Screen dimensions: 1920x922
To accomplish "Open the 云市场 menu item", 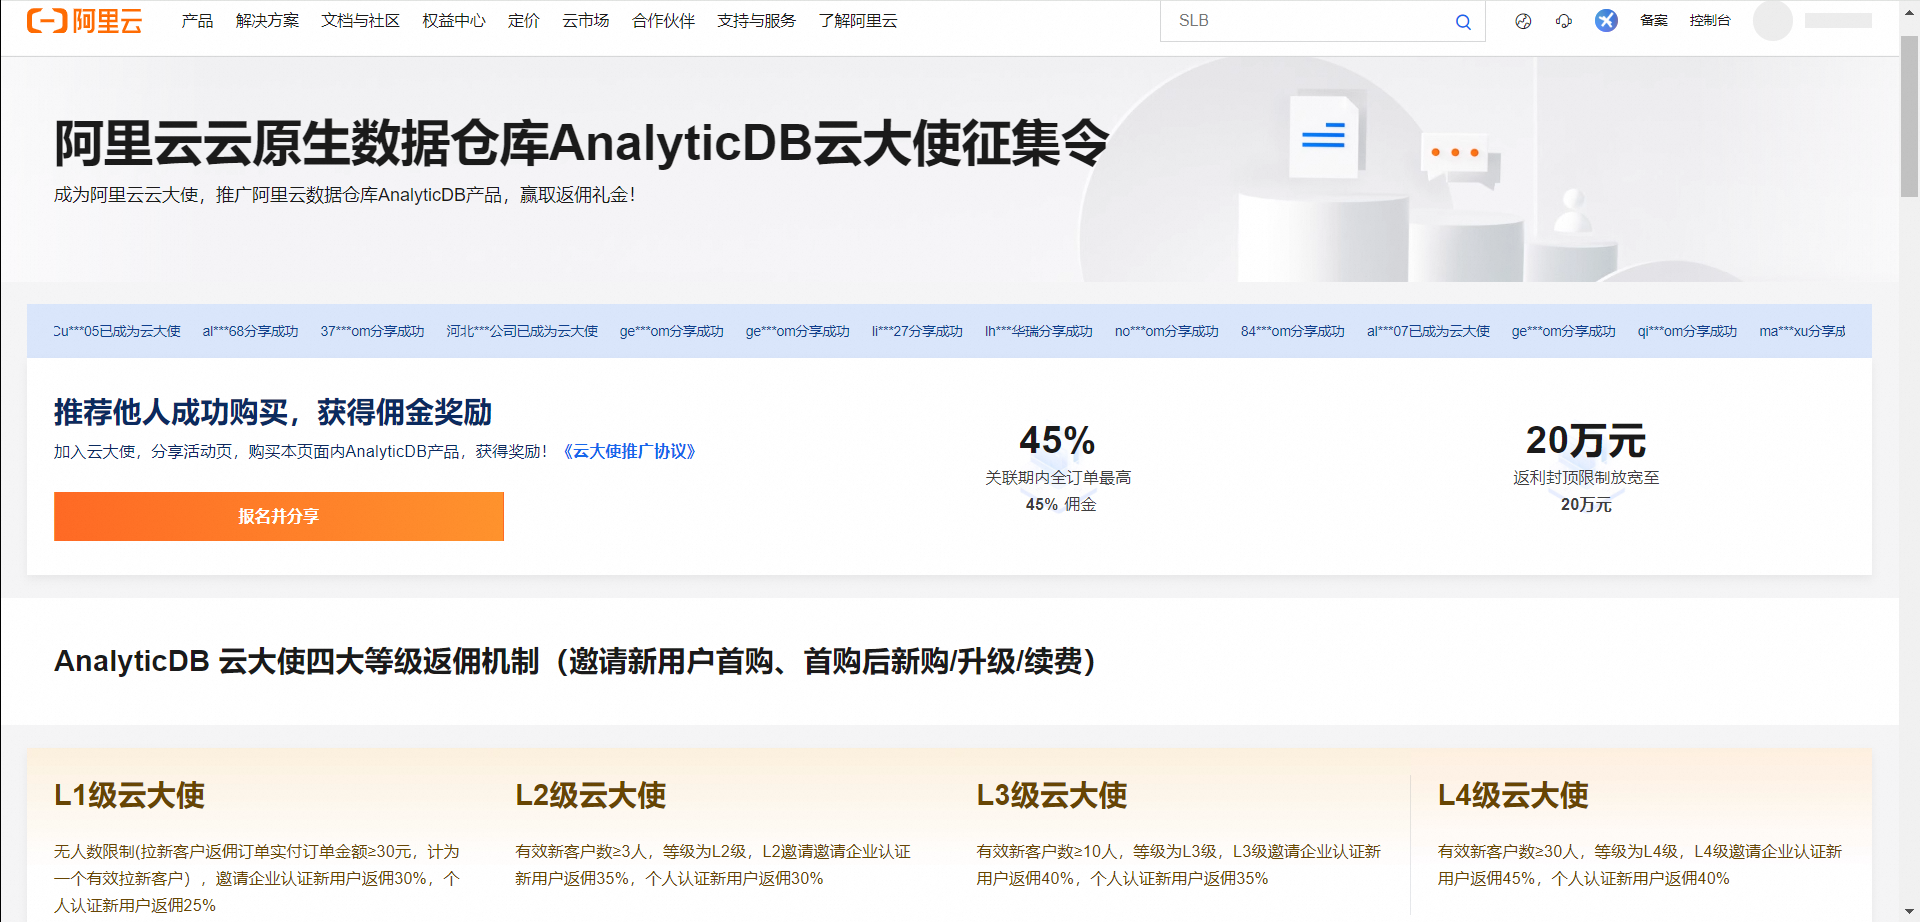I will pos(585,21).
